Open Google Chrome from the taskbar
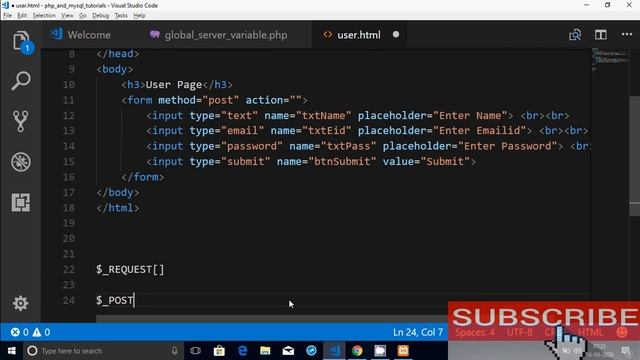 (357, 351)
